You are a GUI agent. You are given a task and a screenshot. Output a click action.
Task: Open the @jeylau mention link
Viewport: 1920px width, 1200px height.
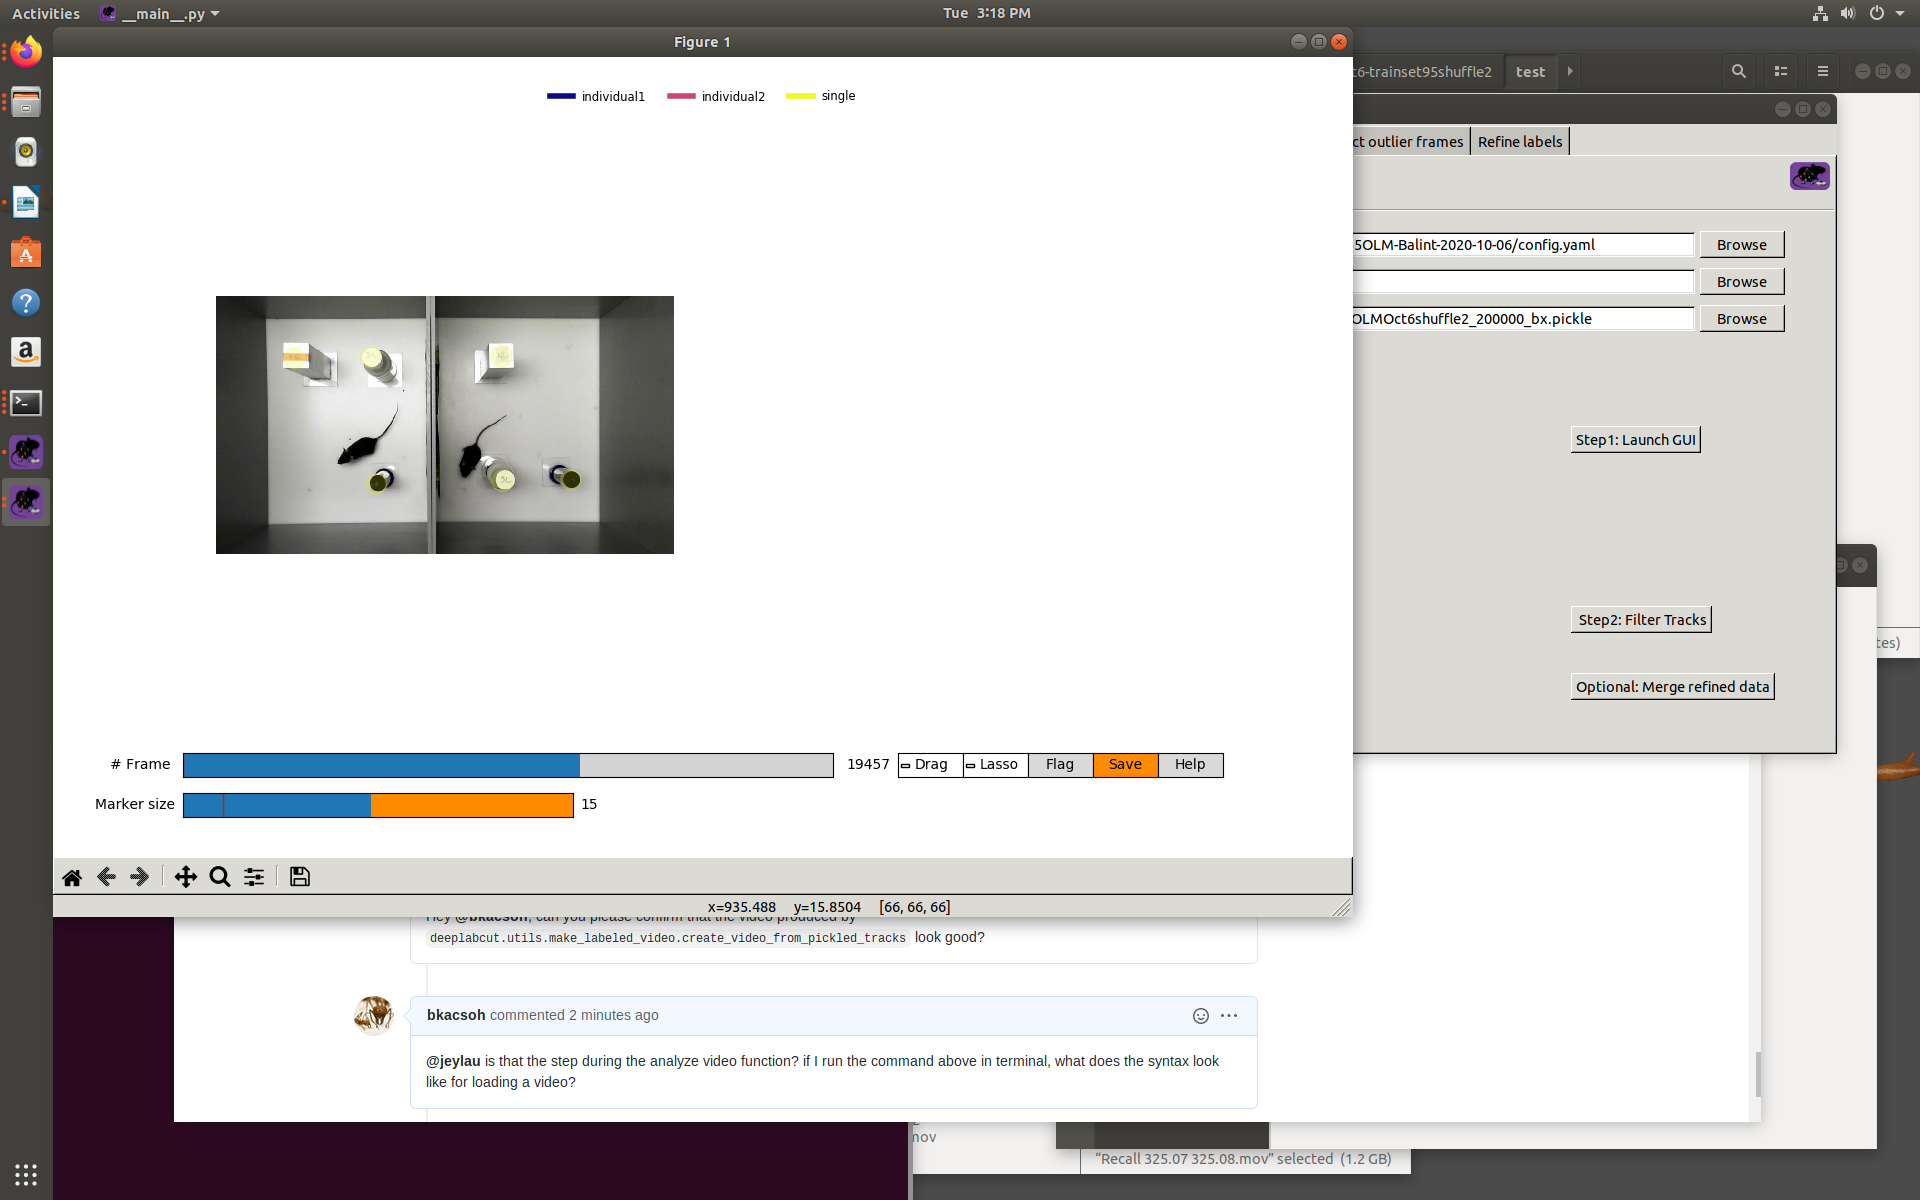pyautogui.click(x=453, y=1061)
